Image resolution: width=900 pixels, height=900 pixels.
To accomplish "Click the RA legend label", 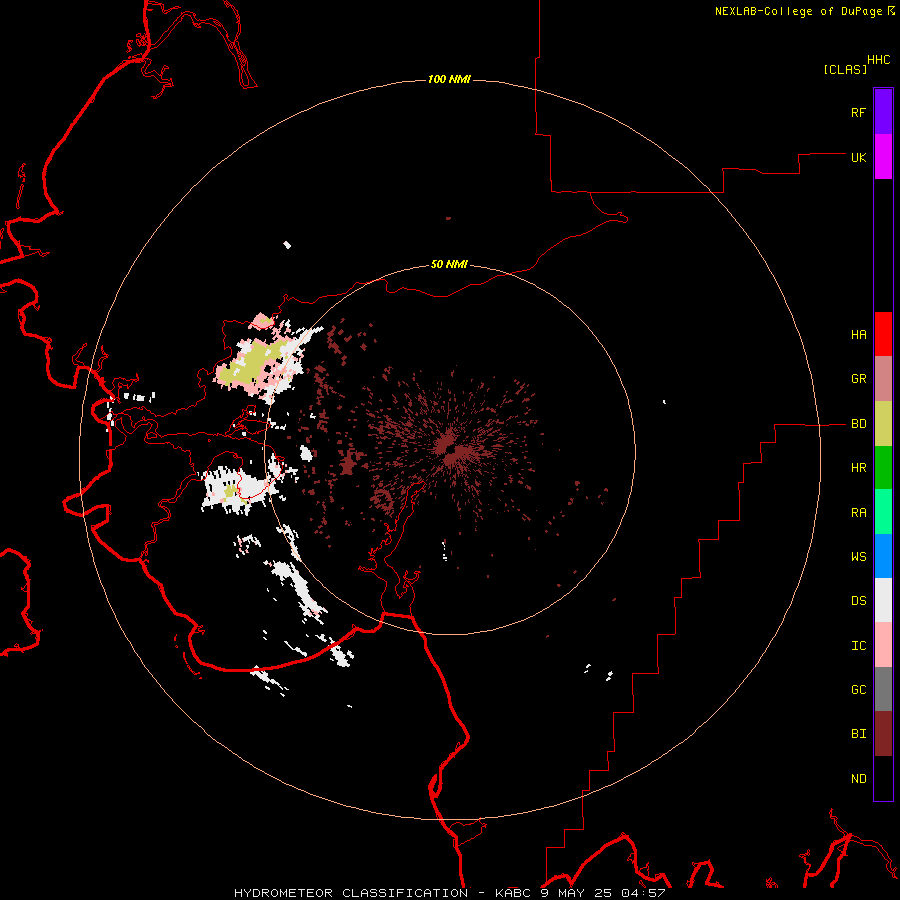I will pos(858,513).
